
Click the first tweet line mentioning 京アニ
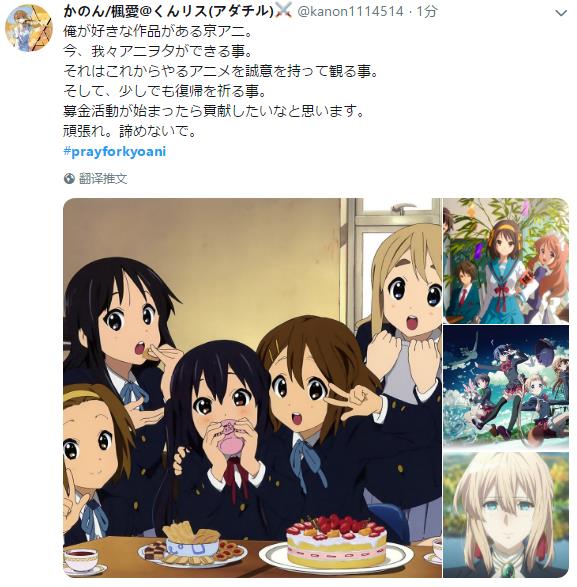click(x=158, y=31)
